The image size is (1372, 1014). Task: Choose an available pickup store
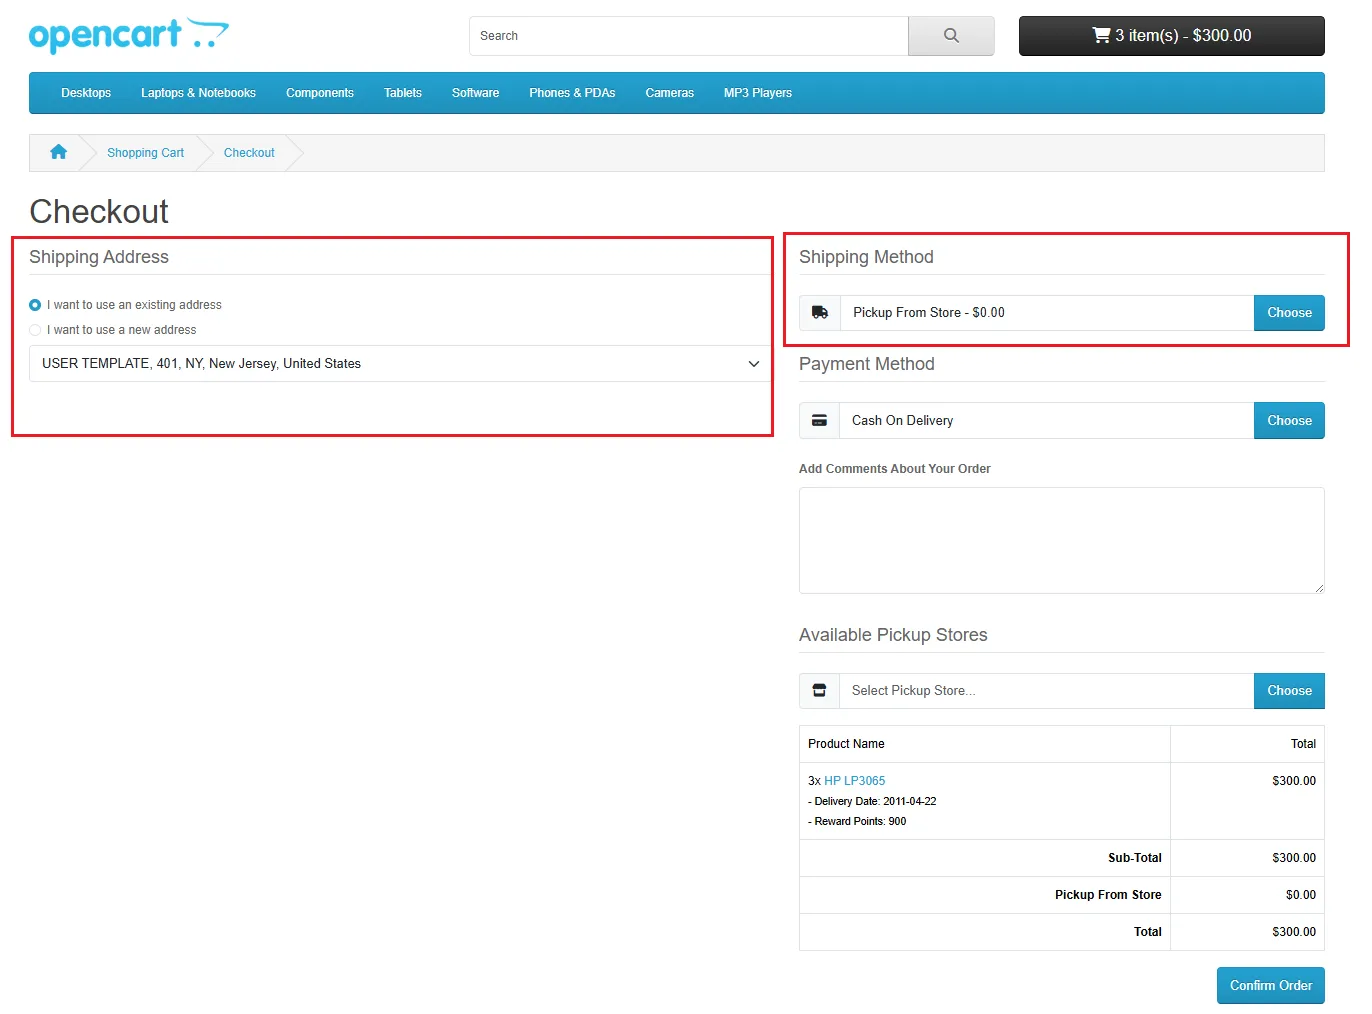(x=1289, y=691)
